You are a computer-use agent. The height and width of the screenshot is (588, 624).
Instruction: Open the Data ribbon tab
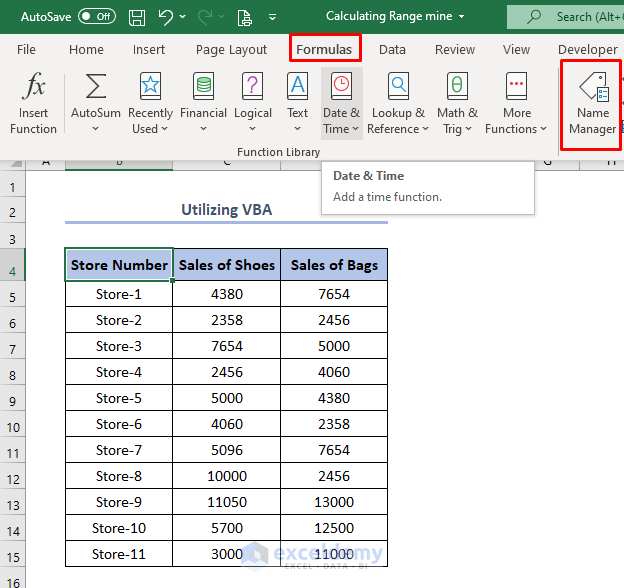[x=392, y=49]
